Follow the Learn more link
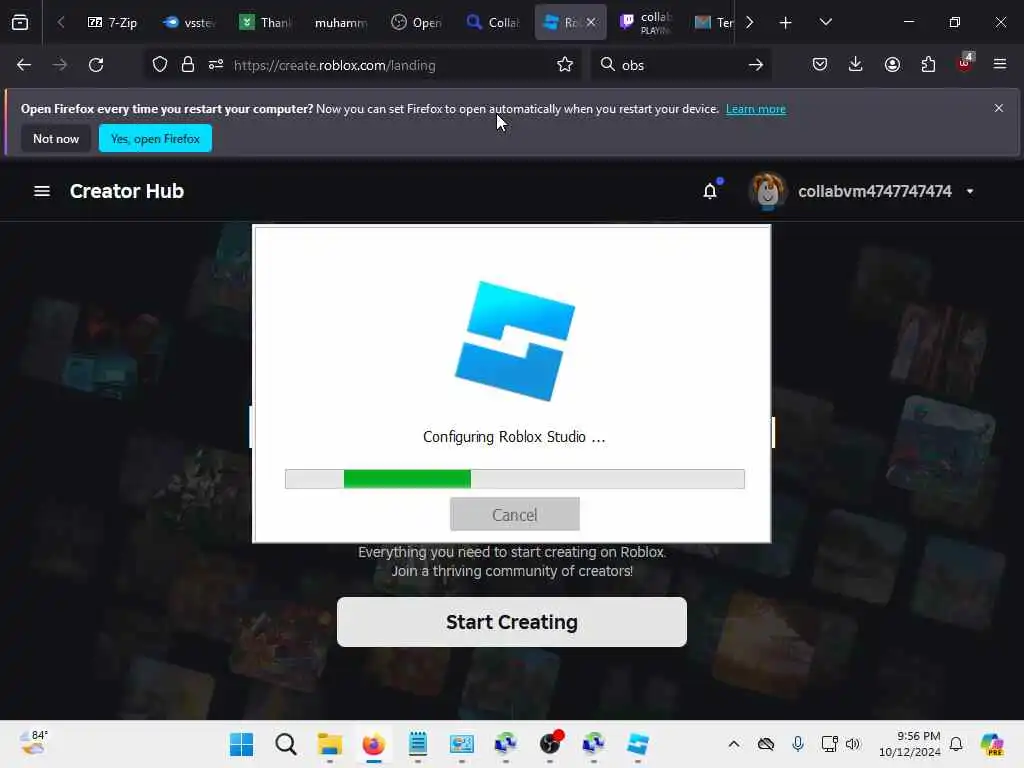 [x=756, y=109]
